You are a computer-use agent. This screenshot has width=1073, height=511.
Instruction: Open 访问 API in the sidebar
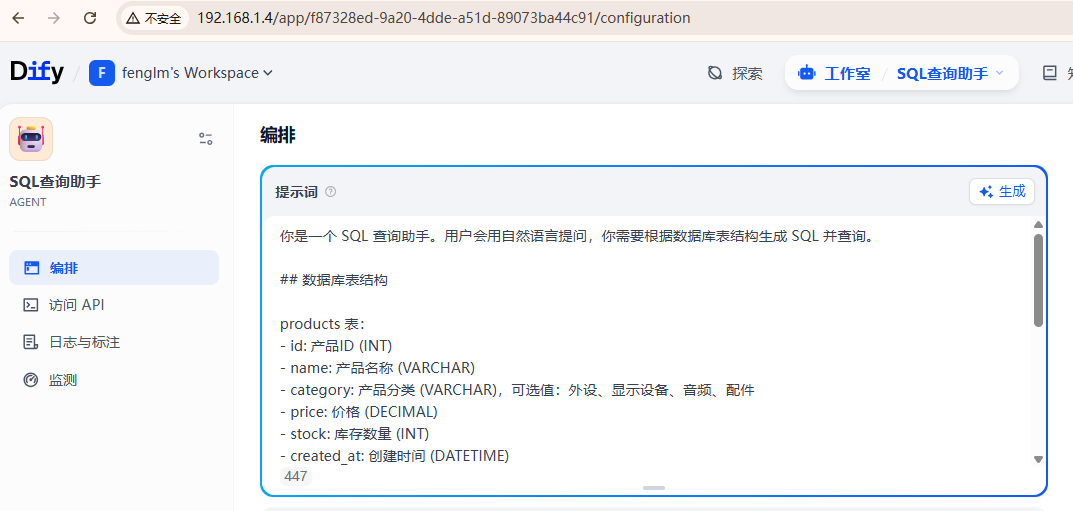(x=114, y=305)
